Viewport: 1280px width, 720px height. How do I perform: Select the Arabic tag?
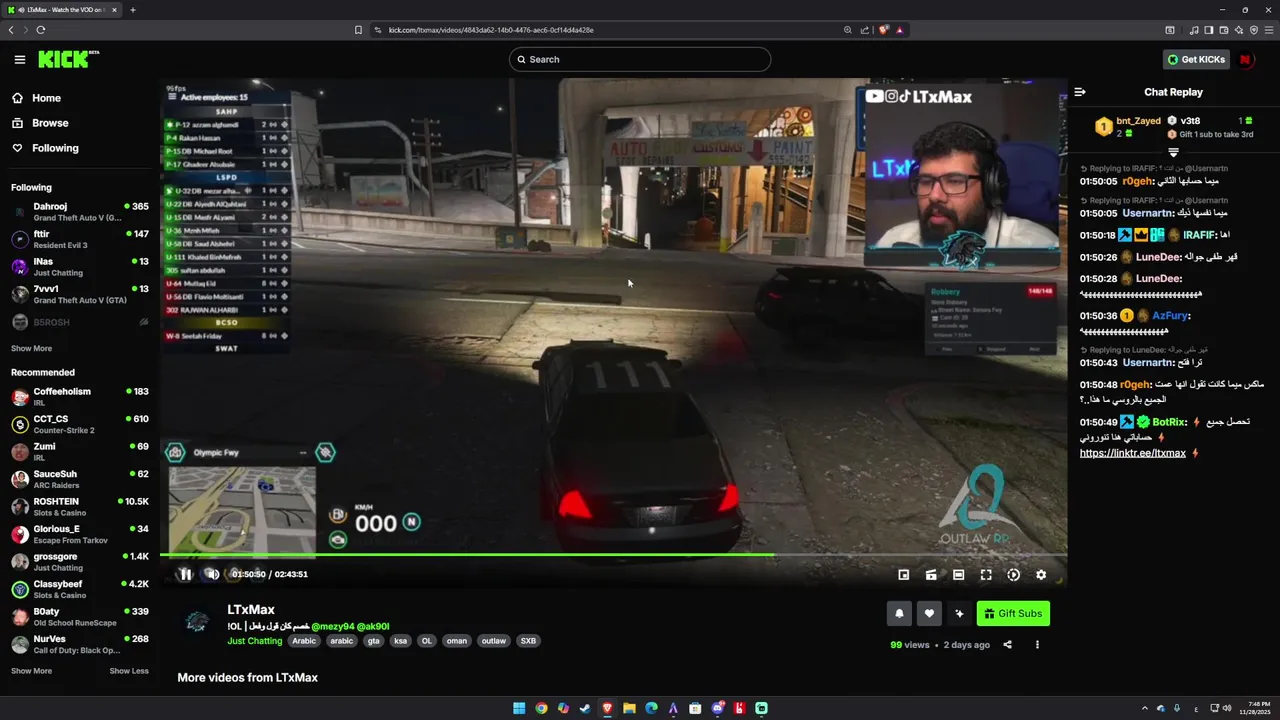[304, 641]
